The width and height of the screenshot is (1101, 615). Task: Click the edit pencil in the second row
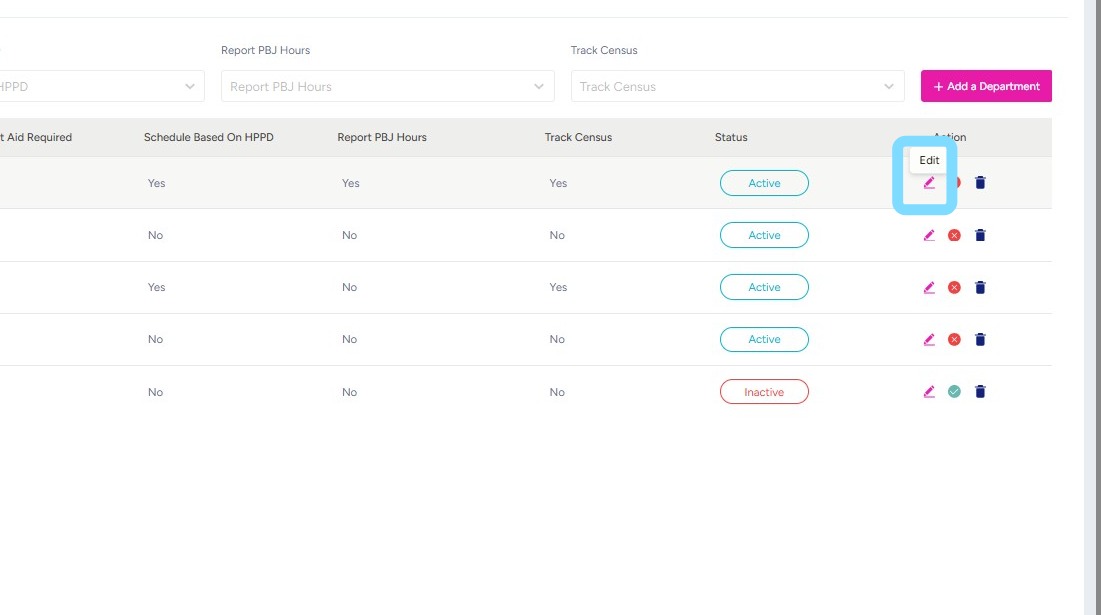coord(929,235)
